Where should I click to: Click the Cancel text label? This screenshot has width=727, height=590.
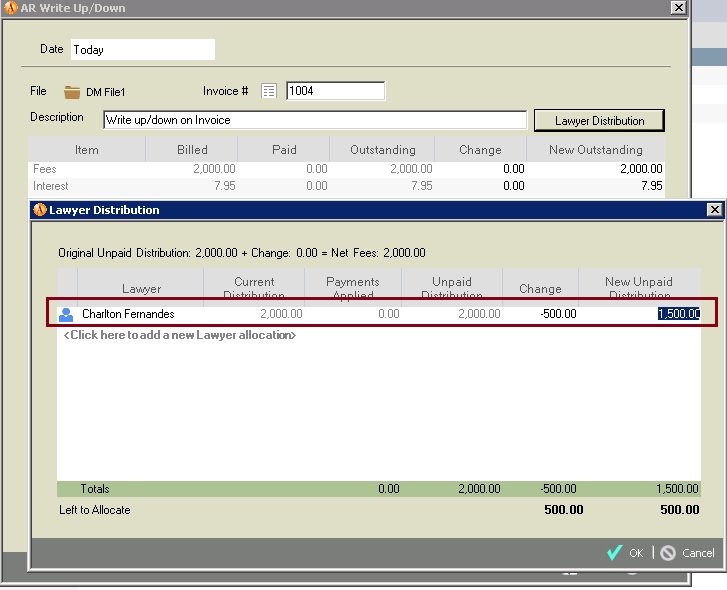coord(698,553)
